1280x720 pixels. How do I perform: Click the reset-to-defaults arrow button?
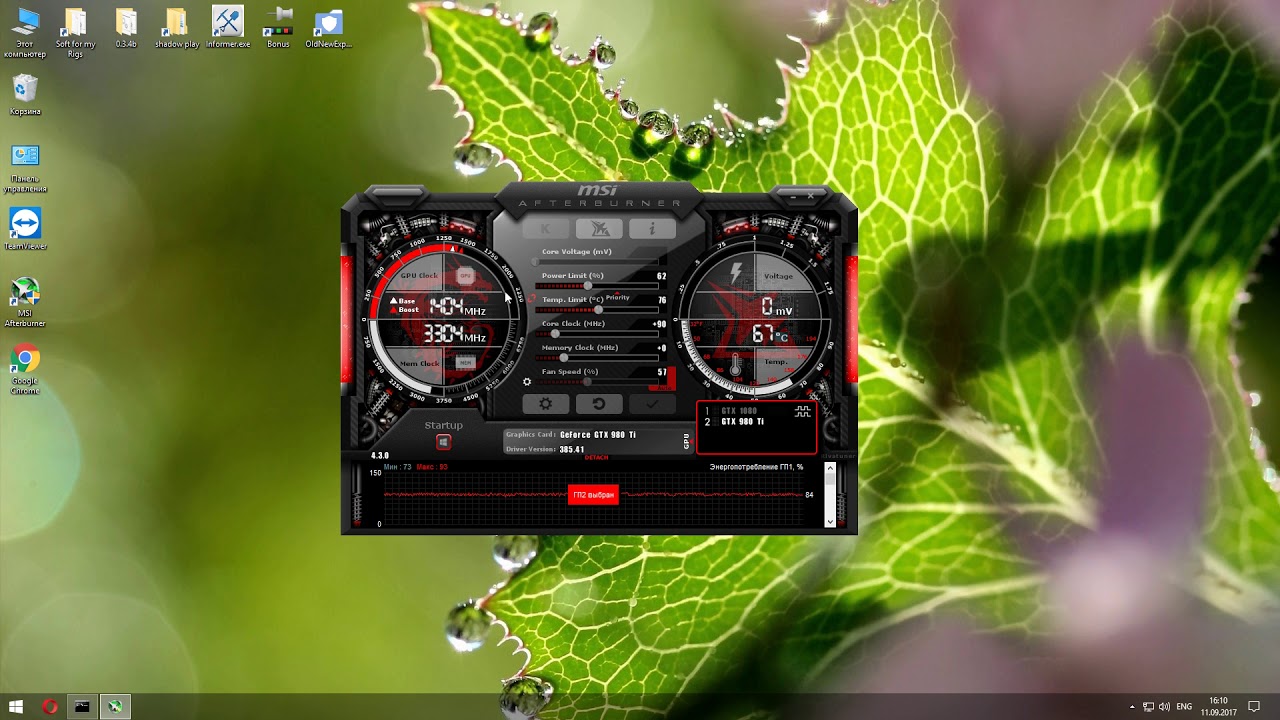tap(599, 404)
